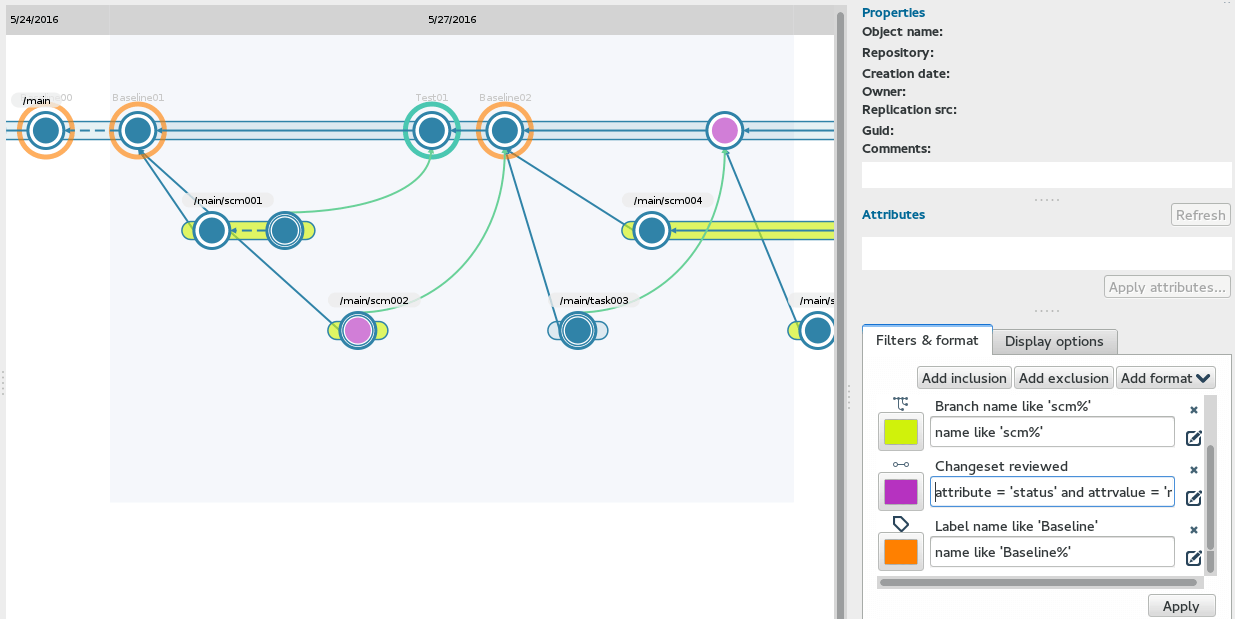Switch to the Display options tab
The height and width of the screenshot is (619, 1235).
1054,341
